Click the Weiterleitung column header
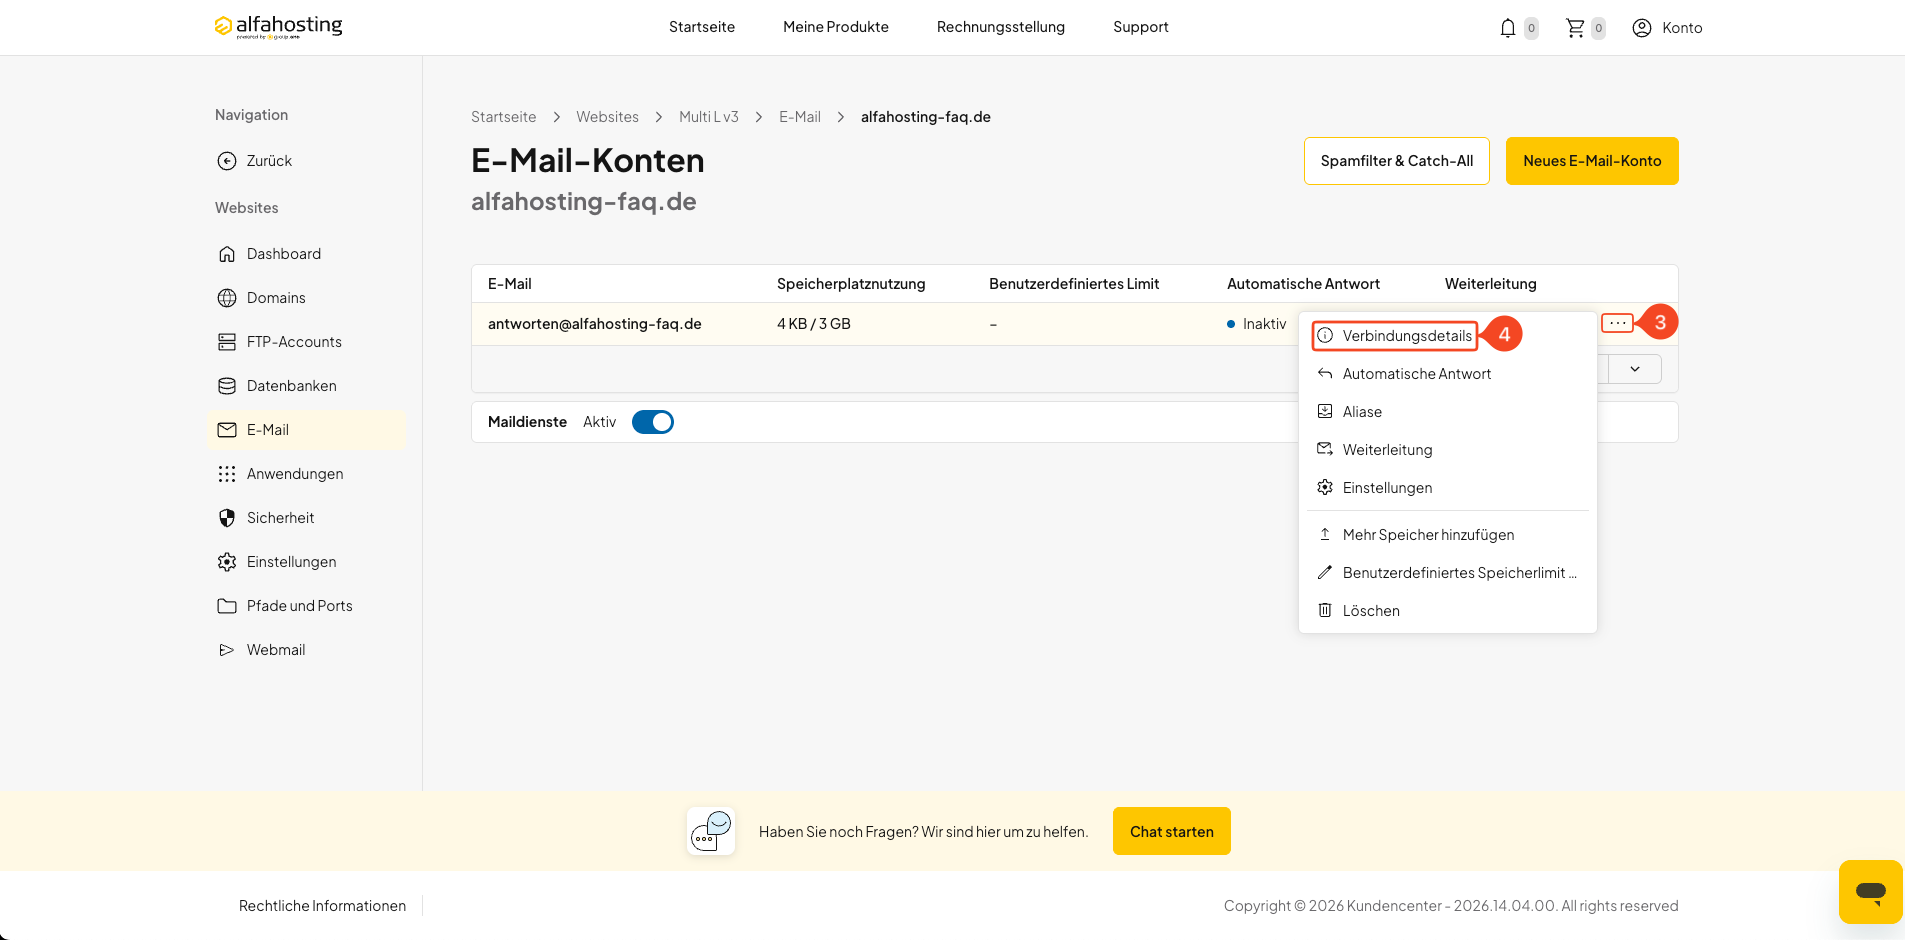1905x940 pixels. point(1490,284)
